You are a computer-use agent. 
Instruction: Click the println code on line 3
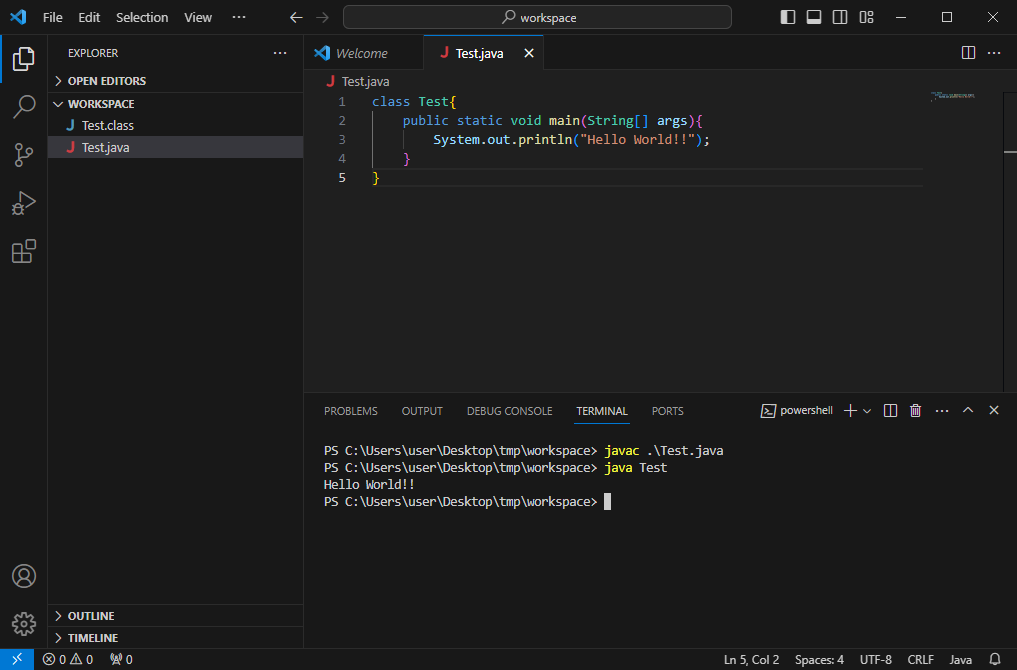pyautogui.click(x=545, y=139)
